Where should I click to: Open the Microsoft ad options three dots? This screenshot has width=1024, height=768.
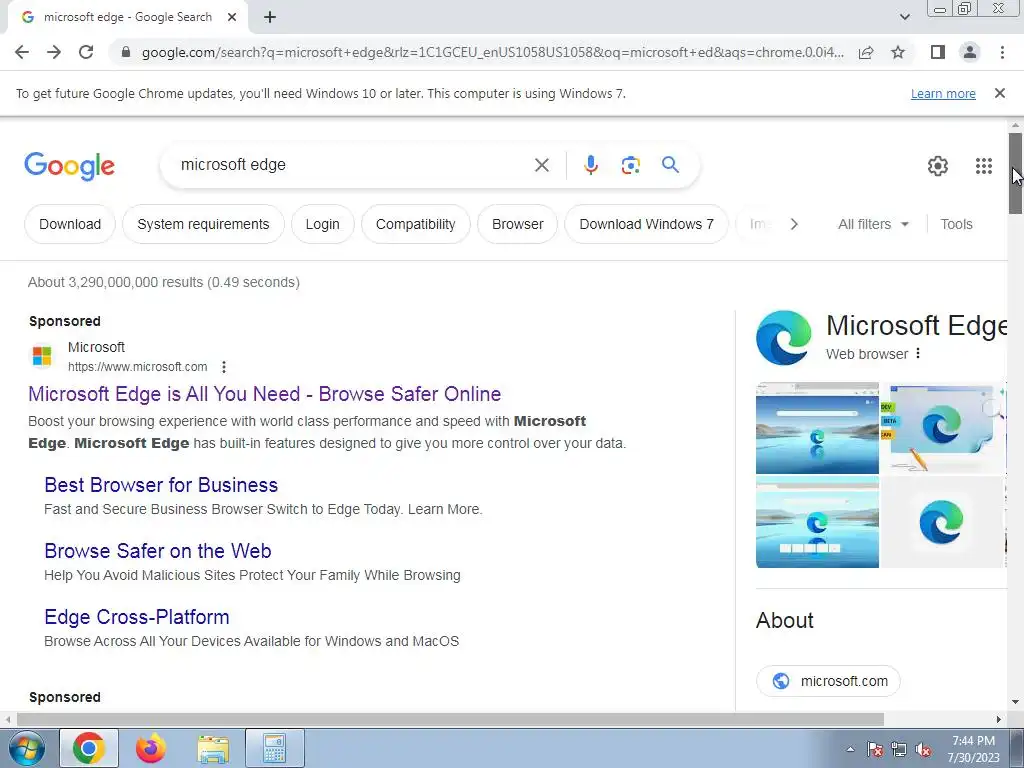(x=224, y=367)
